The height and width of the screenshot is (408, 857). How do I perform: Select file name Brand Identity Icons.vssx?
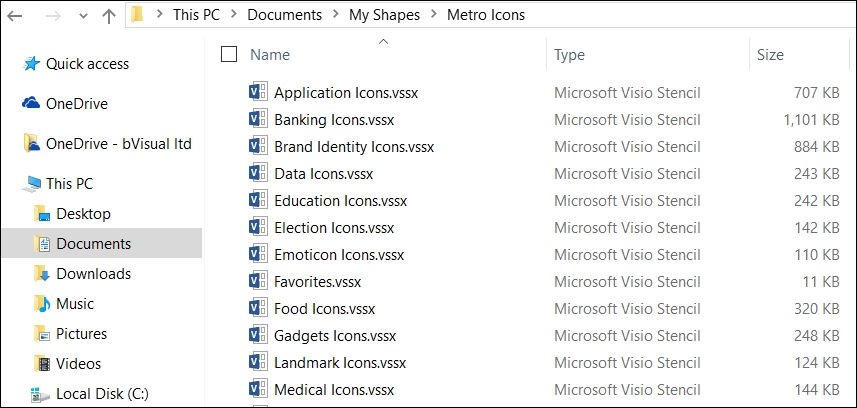pos(354,147)
